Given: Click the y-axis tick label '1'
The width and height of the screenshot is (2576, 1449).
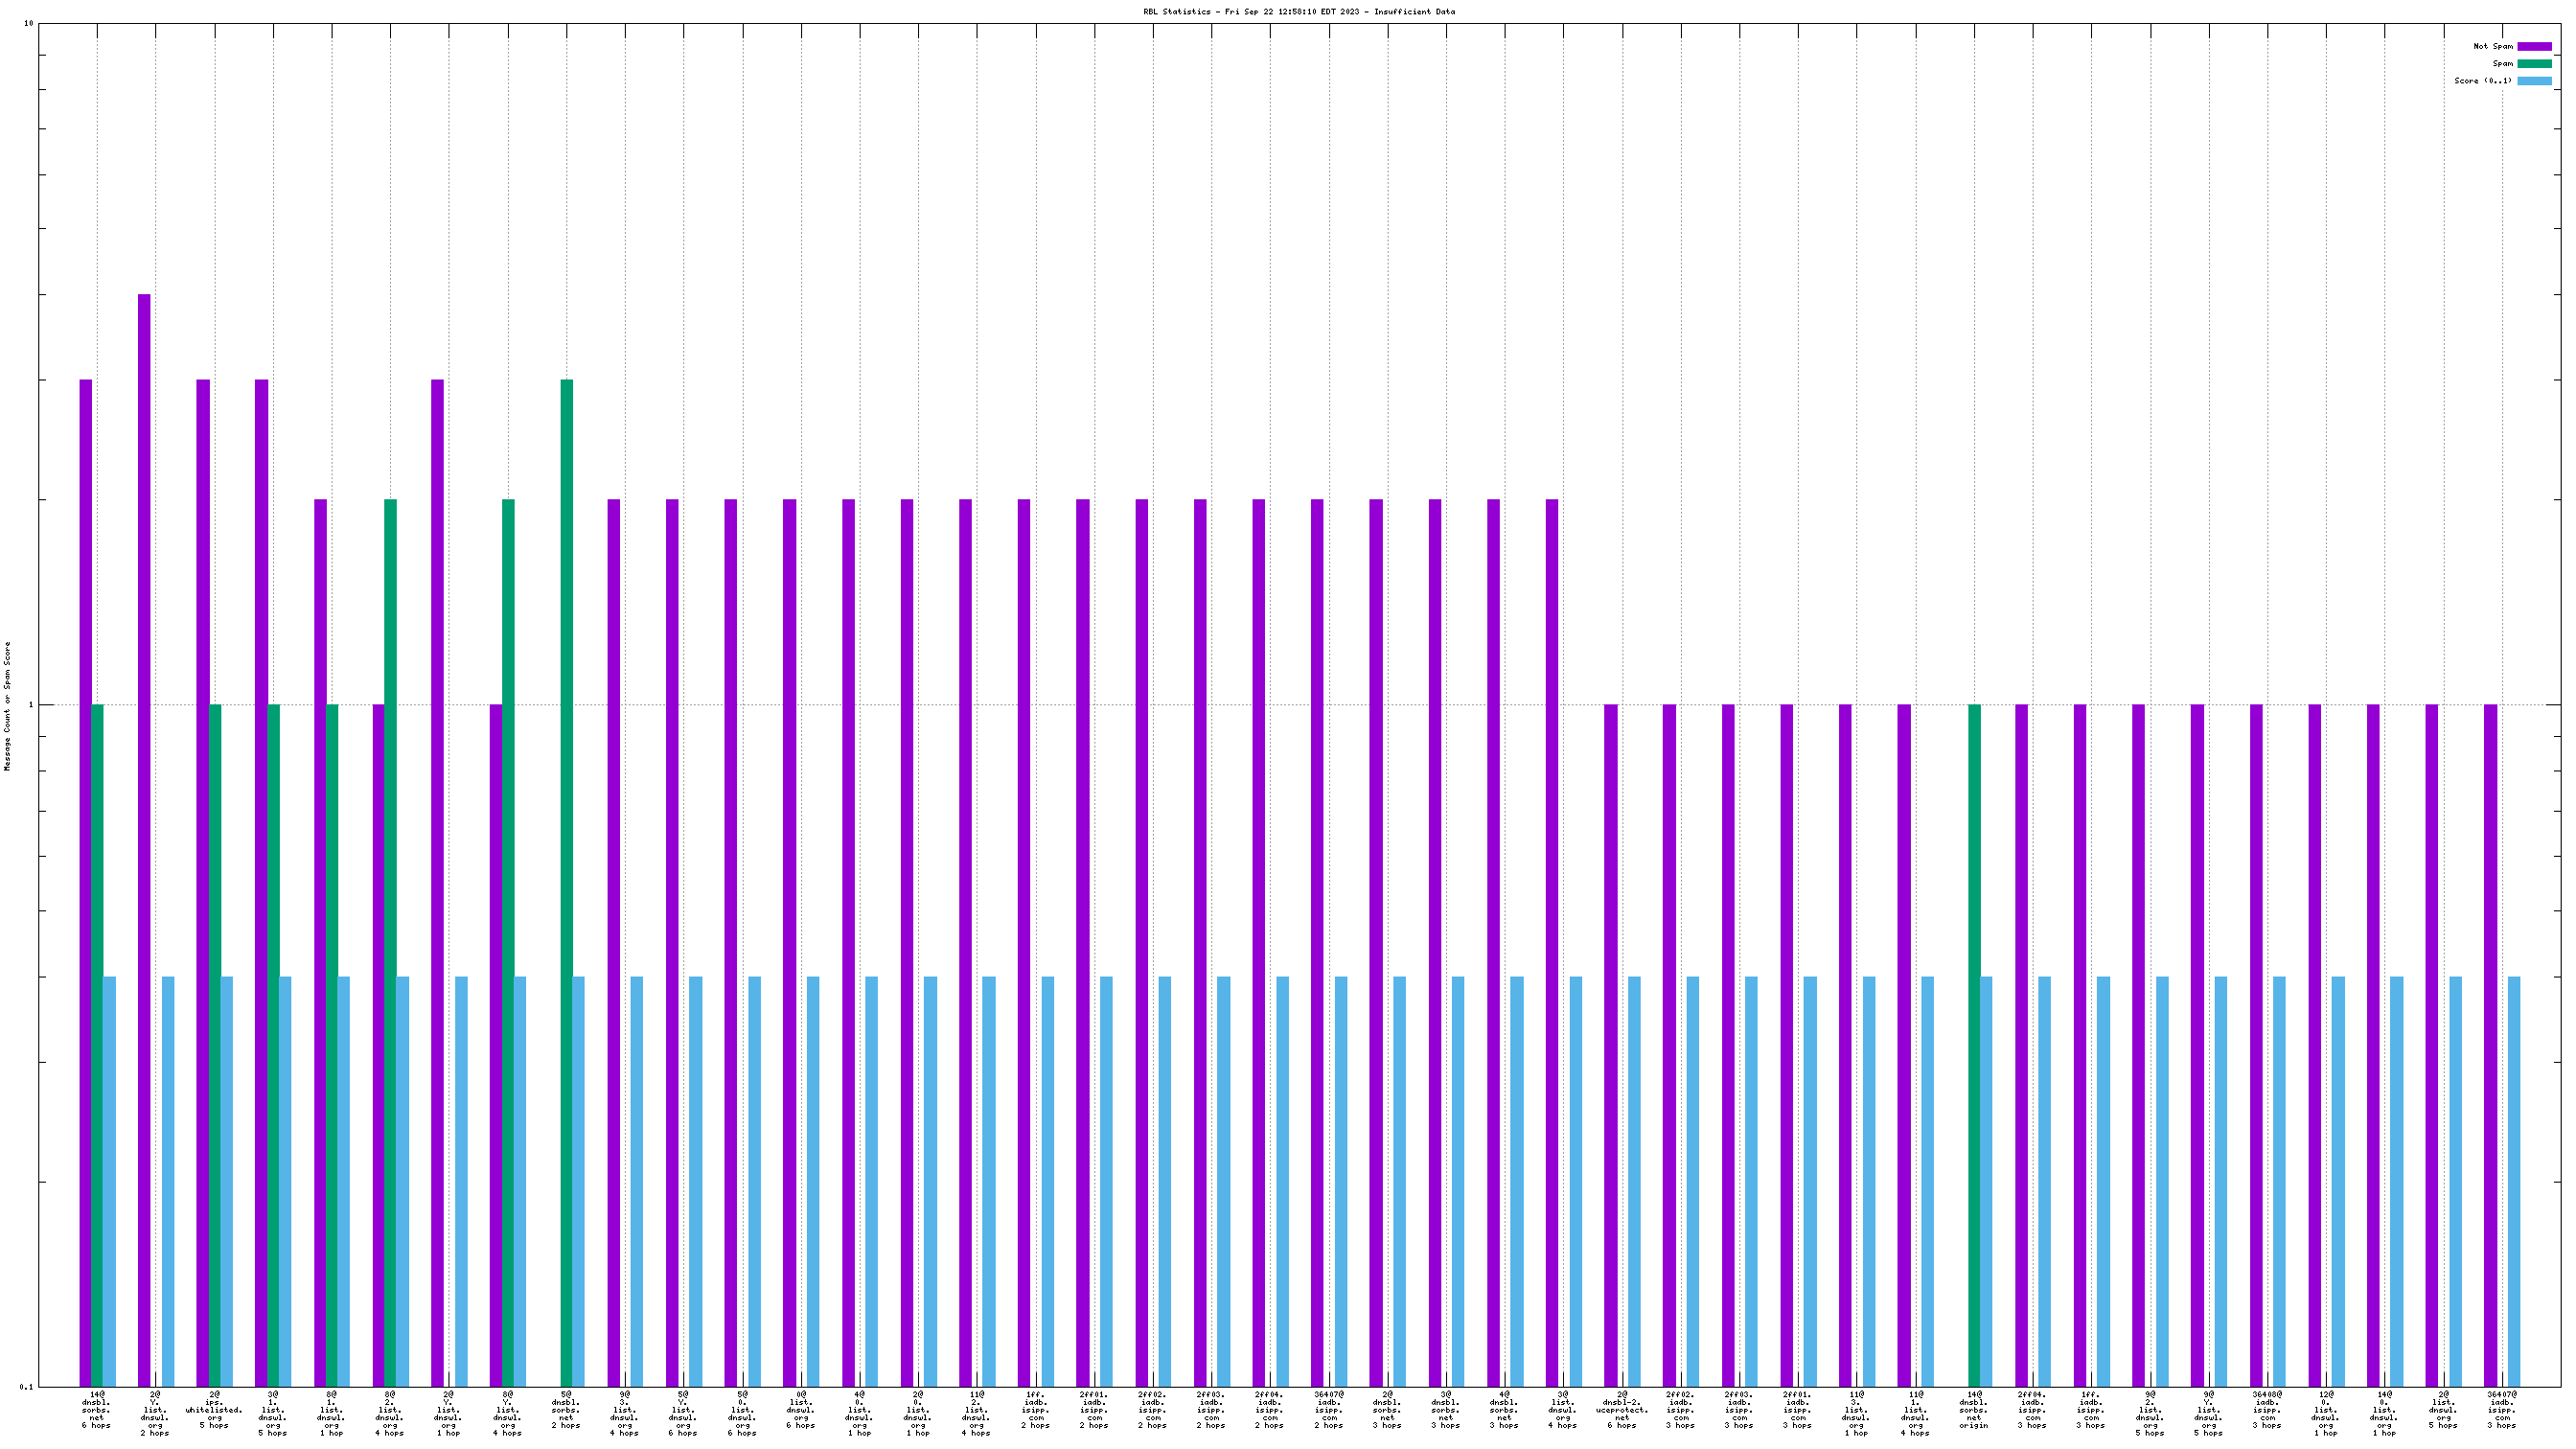Looking at the screenshot, I should (x=30, y=705).
